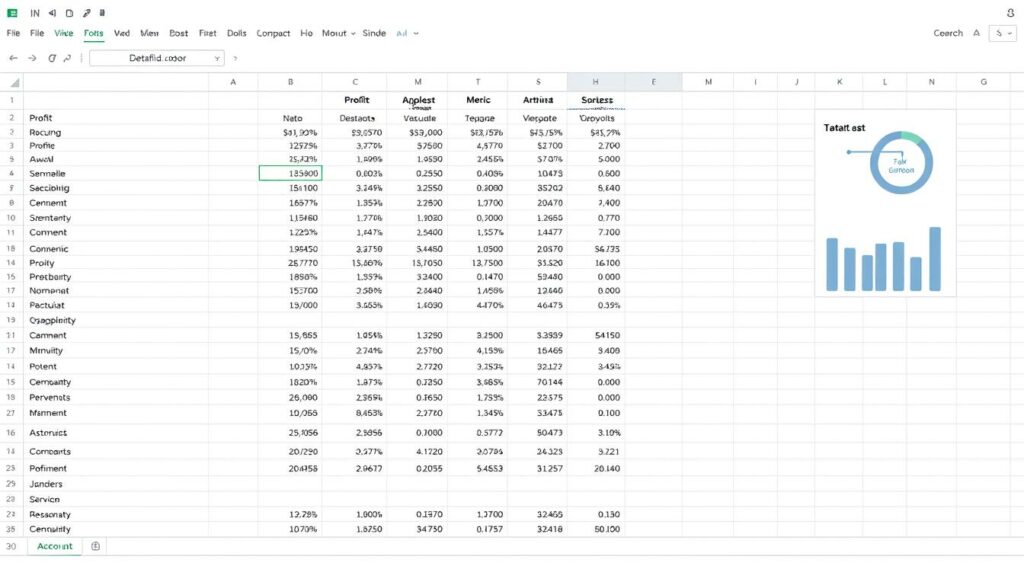
Task: Switch to the Foits tab
Action: [x=93, y=33]
